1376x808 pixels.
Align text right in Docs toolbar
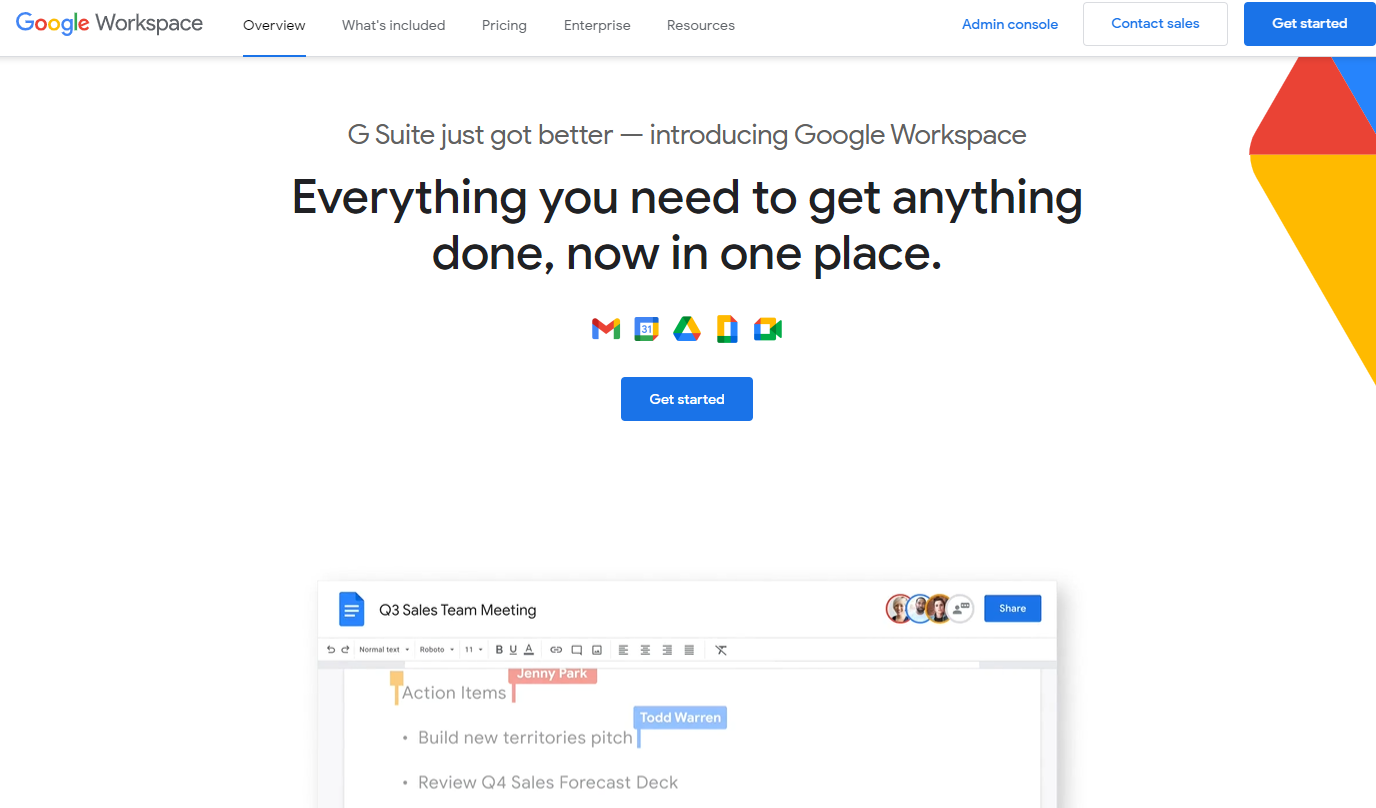coord(667,650)
